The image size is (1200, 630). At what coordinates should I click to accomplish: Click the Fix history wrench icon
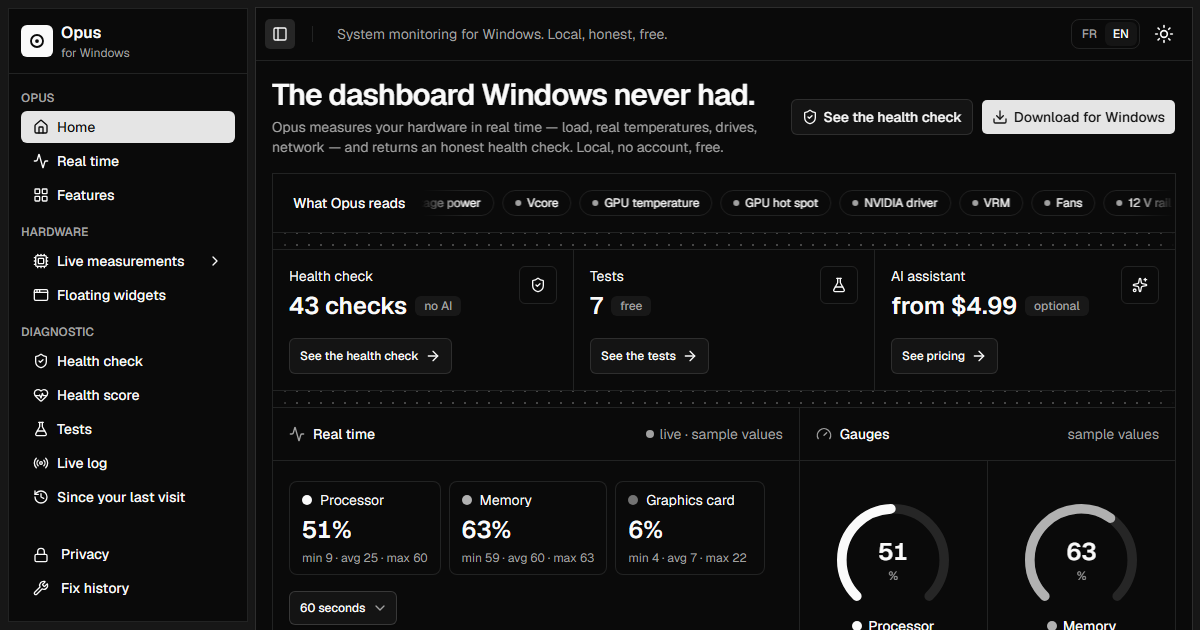click(x=41, y=588)
